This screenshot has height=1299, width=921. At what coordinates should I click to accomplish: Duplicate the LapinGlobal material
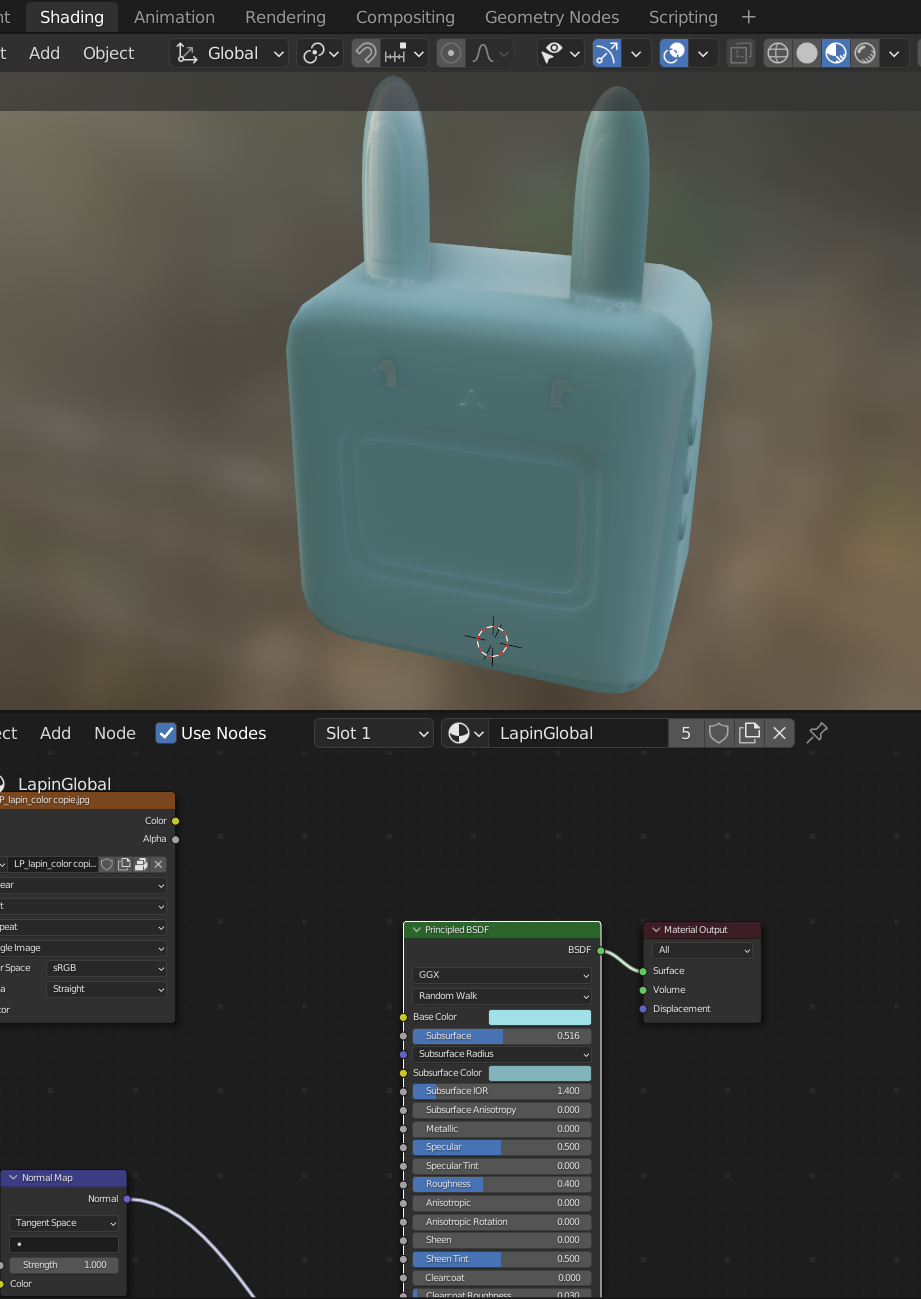(x=749, y=733)
